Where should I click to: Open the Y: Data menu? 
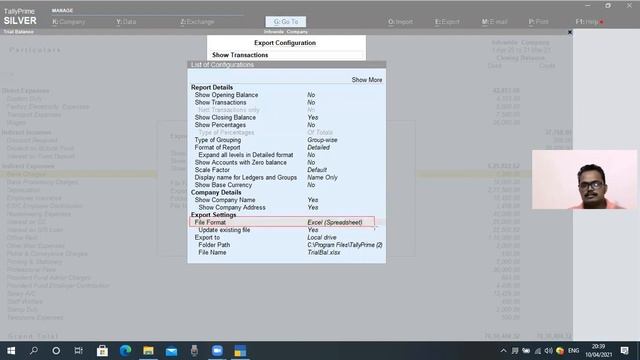pyautogui.click(x=126, y=22)
